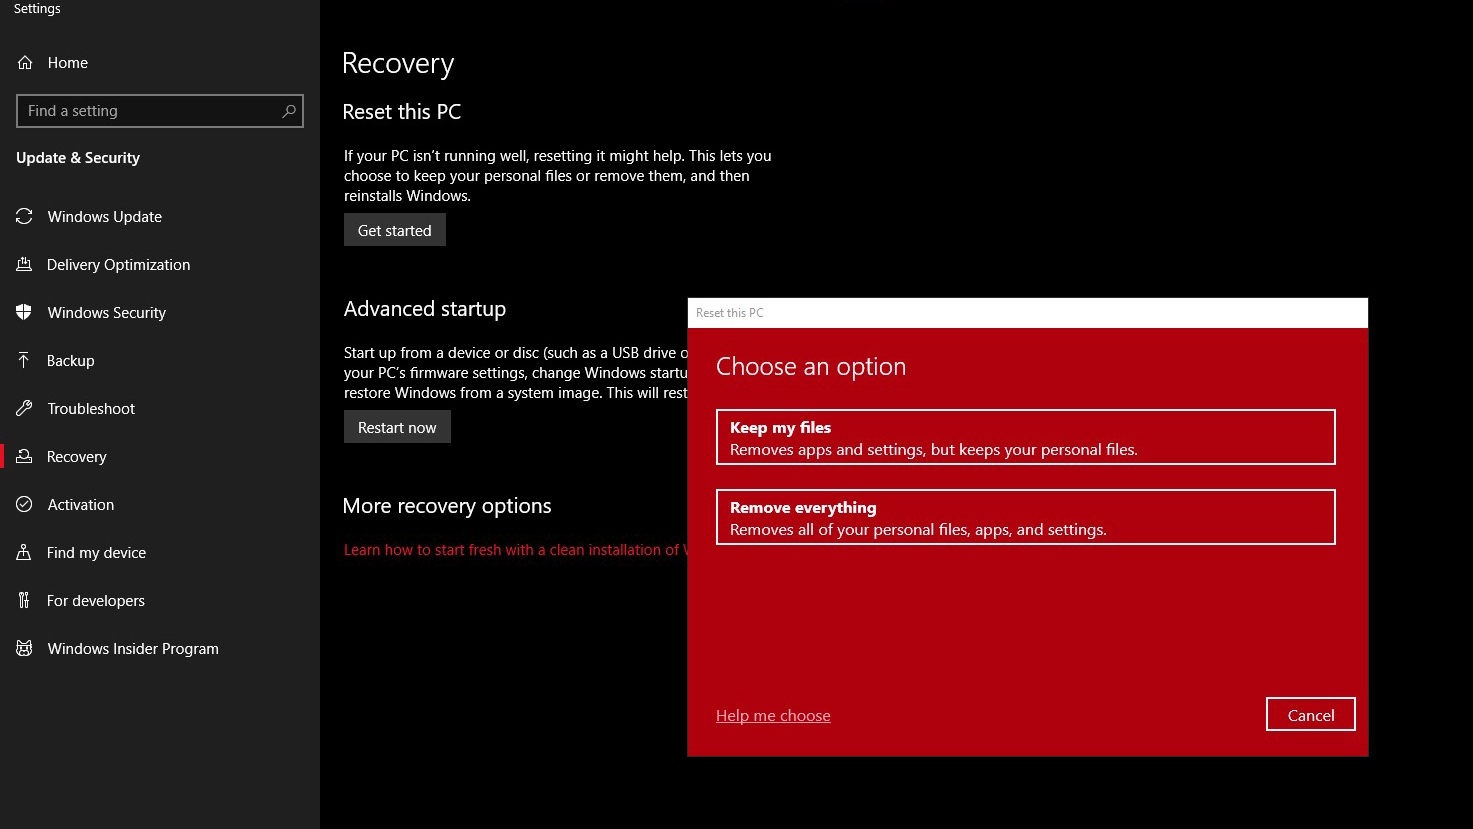Click the Home house icon
The image size is (1473, 829).
tap(25, 63)
